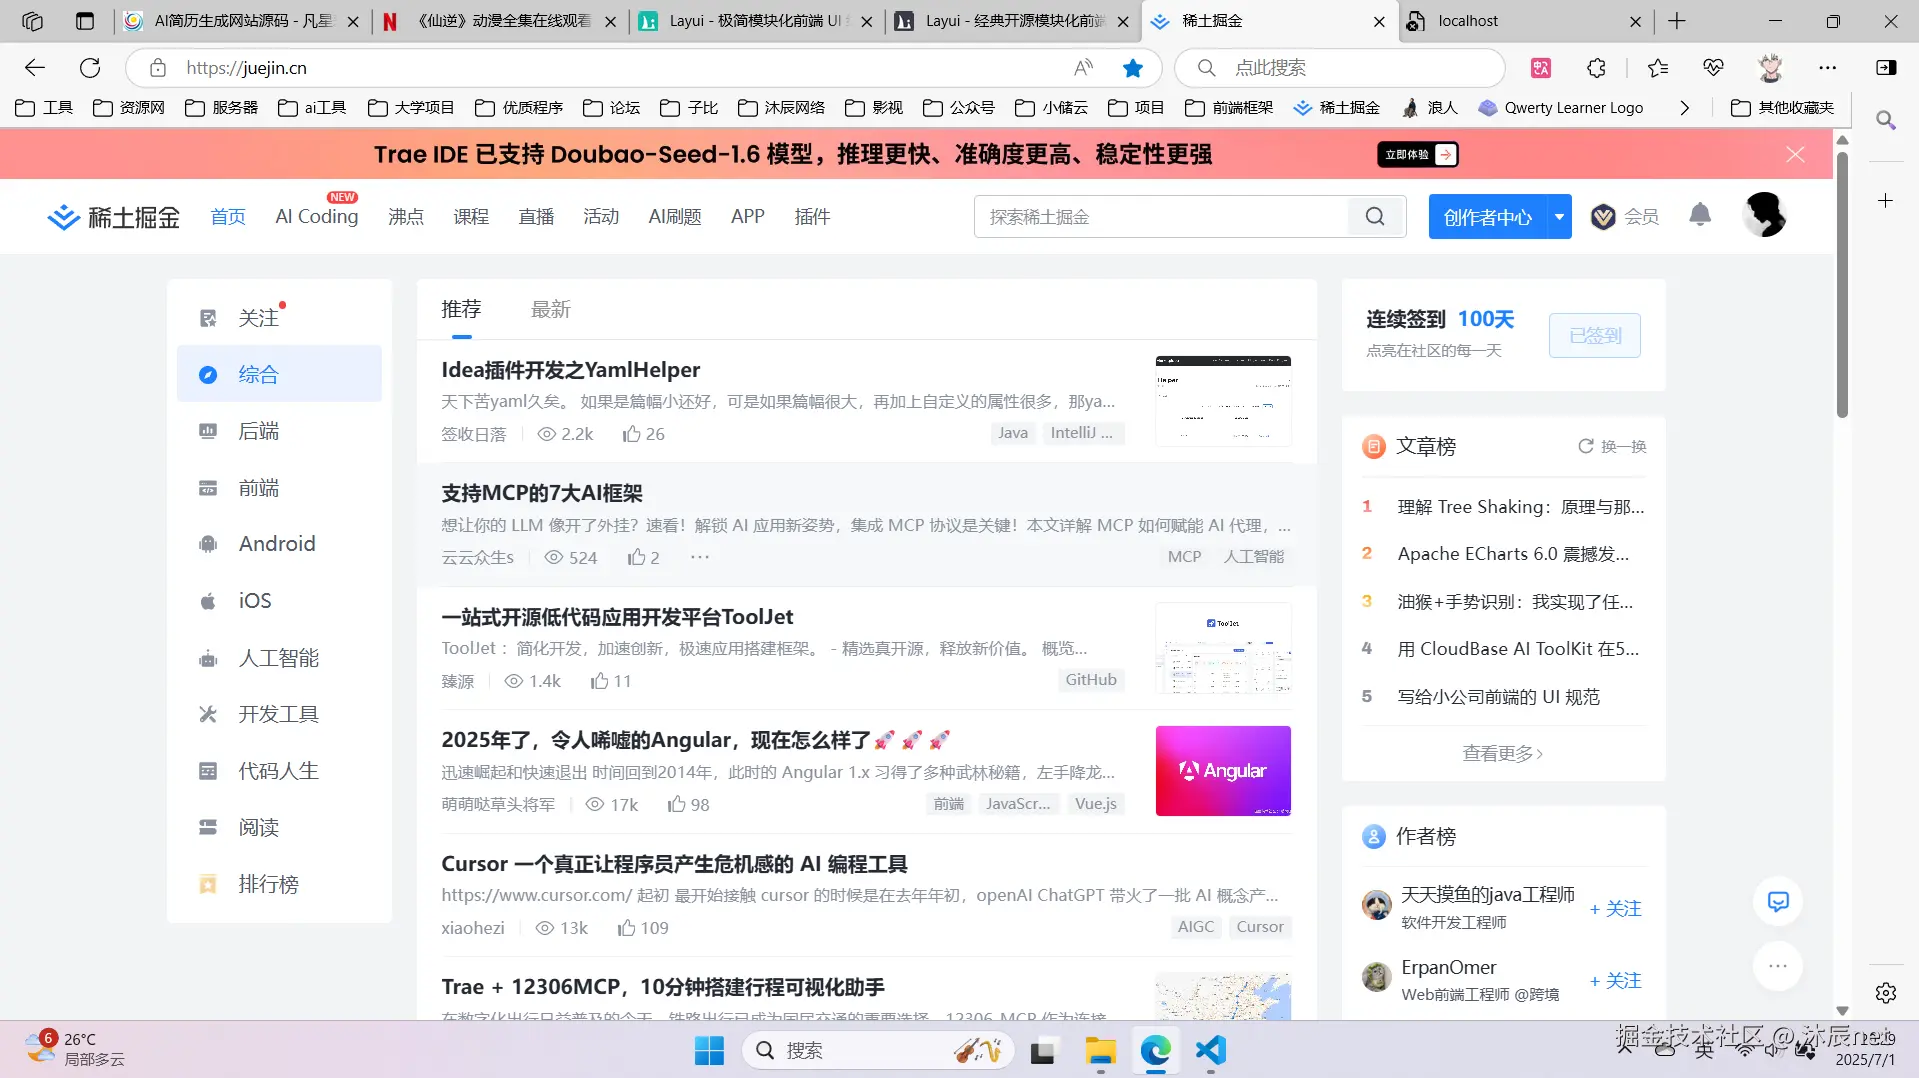This screenshot has height=1078, width=1919.
Task: Click the 稀土掘金 site logo
Action: (112, 216)
